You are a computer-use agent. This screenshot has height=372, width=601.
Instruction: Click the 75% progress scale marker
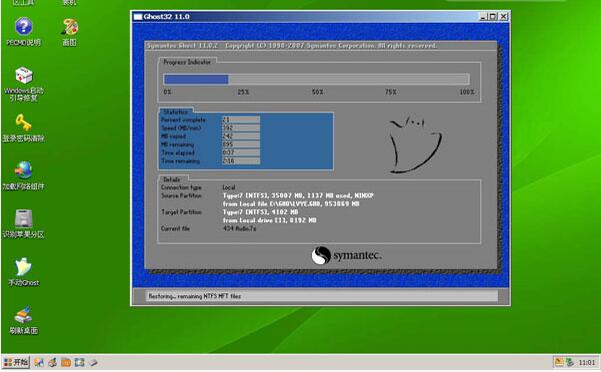[391, 92]
